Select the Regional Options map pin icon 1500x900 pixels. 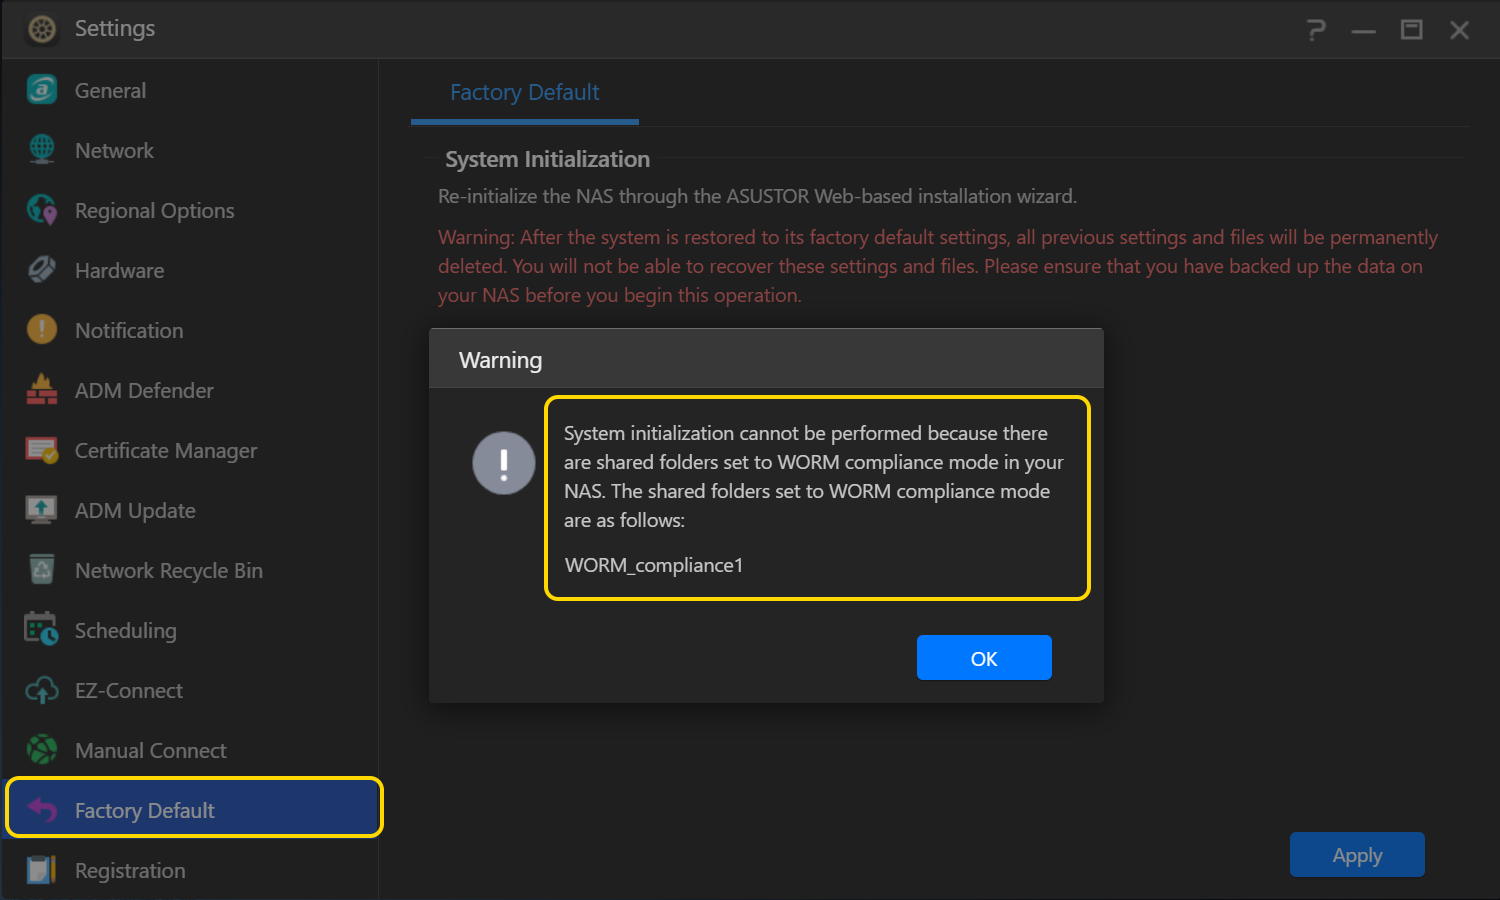click(41, 210)
